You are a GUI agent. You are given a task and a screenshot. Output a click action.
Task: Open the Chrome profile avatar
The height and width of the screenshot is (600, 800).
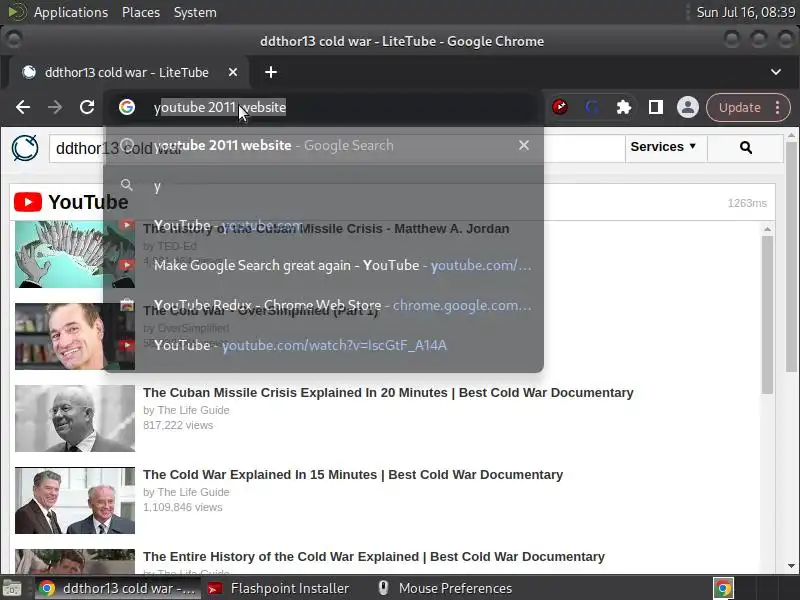click(x=688, y=107)
